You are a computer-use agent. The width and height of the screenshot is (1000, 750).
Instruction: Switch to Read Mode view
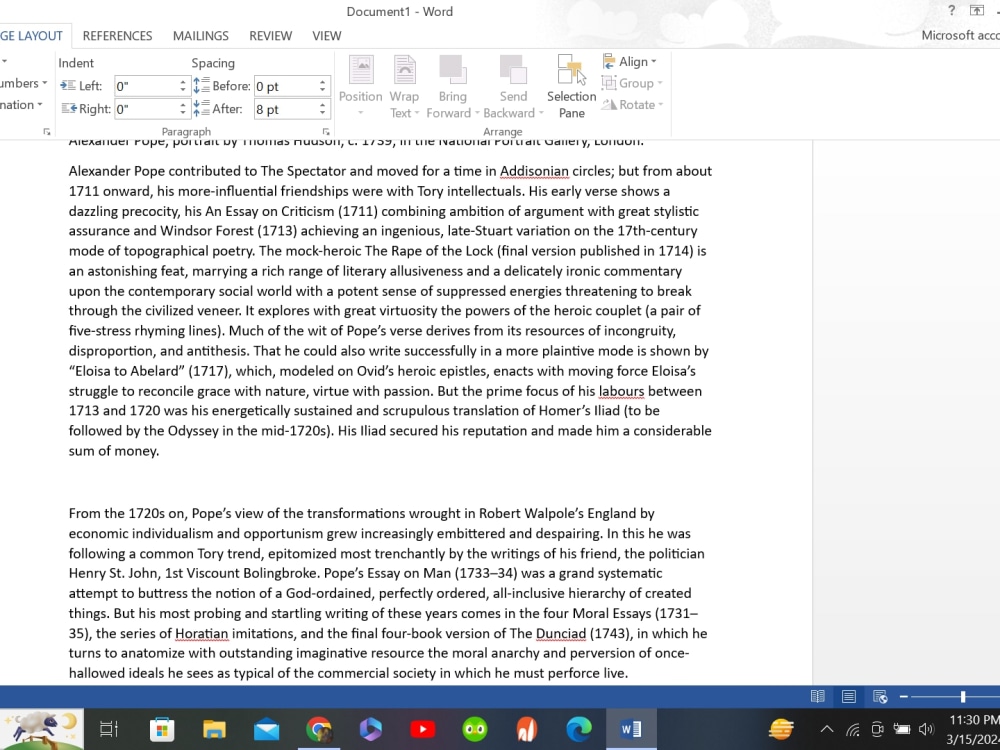pos(818,696)
